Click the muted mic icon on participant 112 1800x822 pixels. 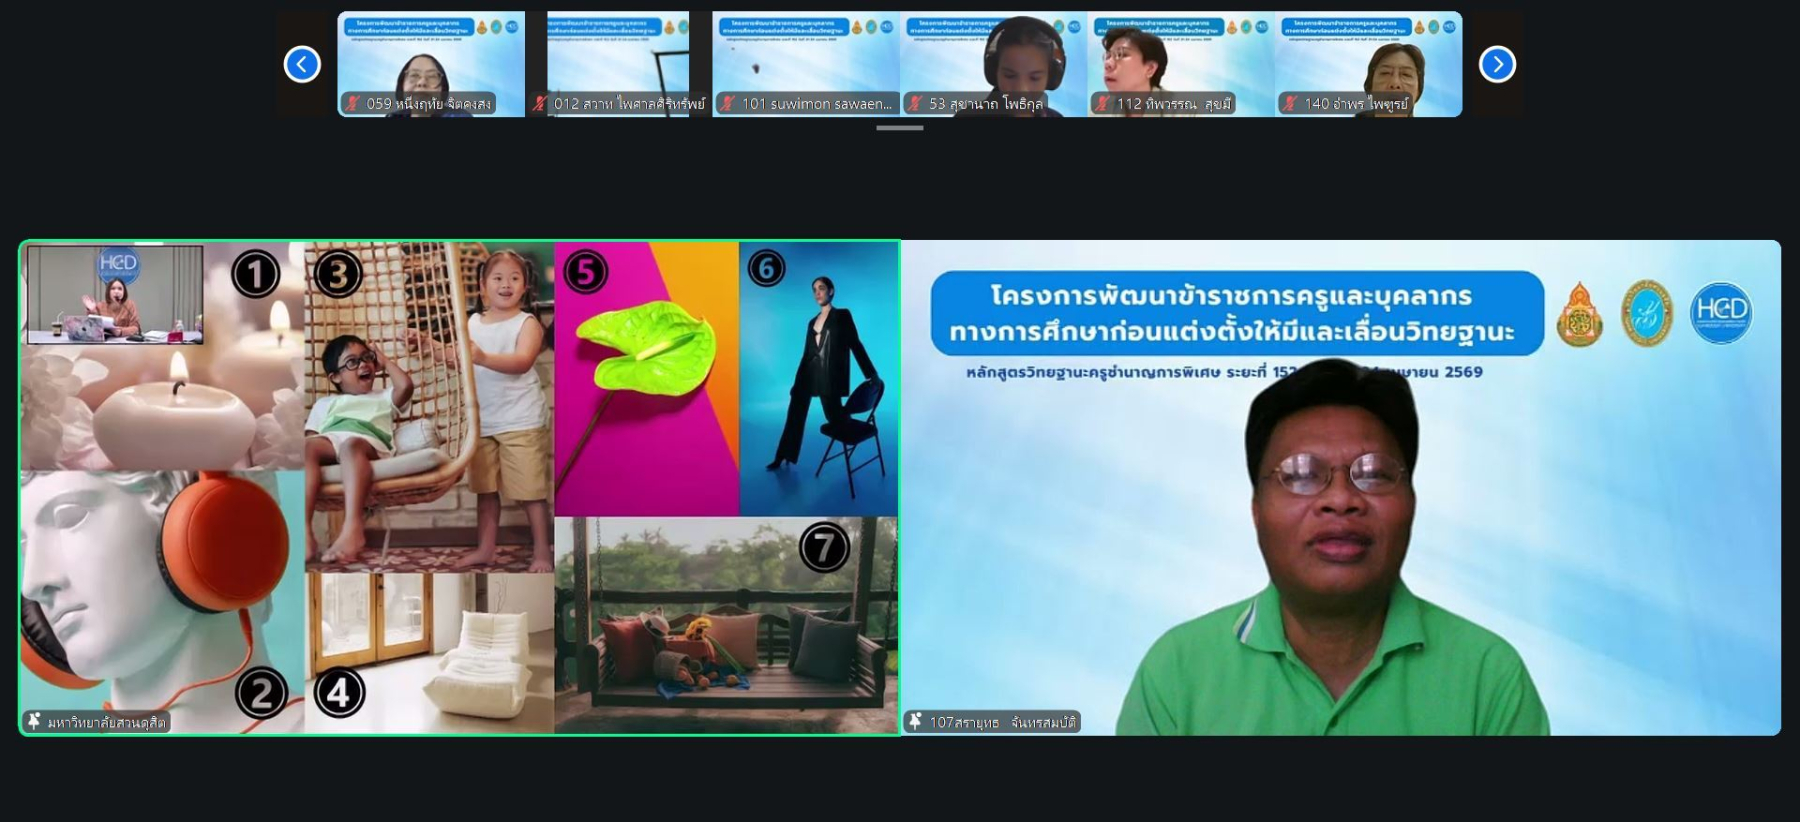point(1102,104)
